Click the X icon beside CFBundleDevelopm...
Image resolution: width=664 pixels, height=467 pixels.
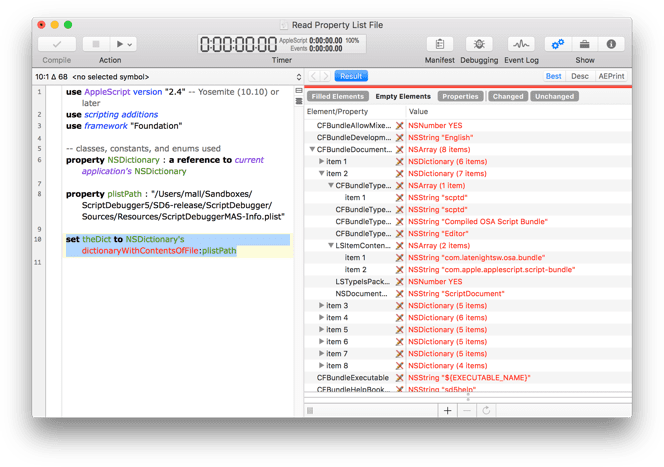click(x=399, y=138)
